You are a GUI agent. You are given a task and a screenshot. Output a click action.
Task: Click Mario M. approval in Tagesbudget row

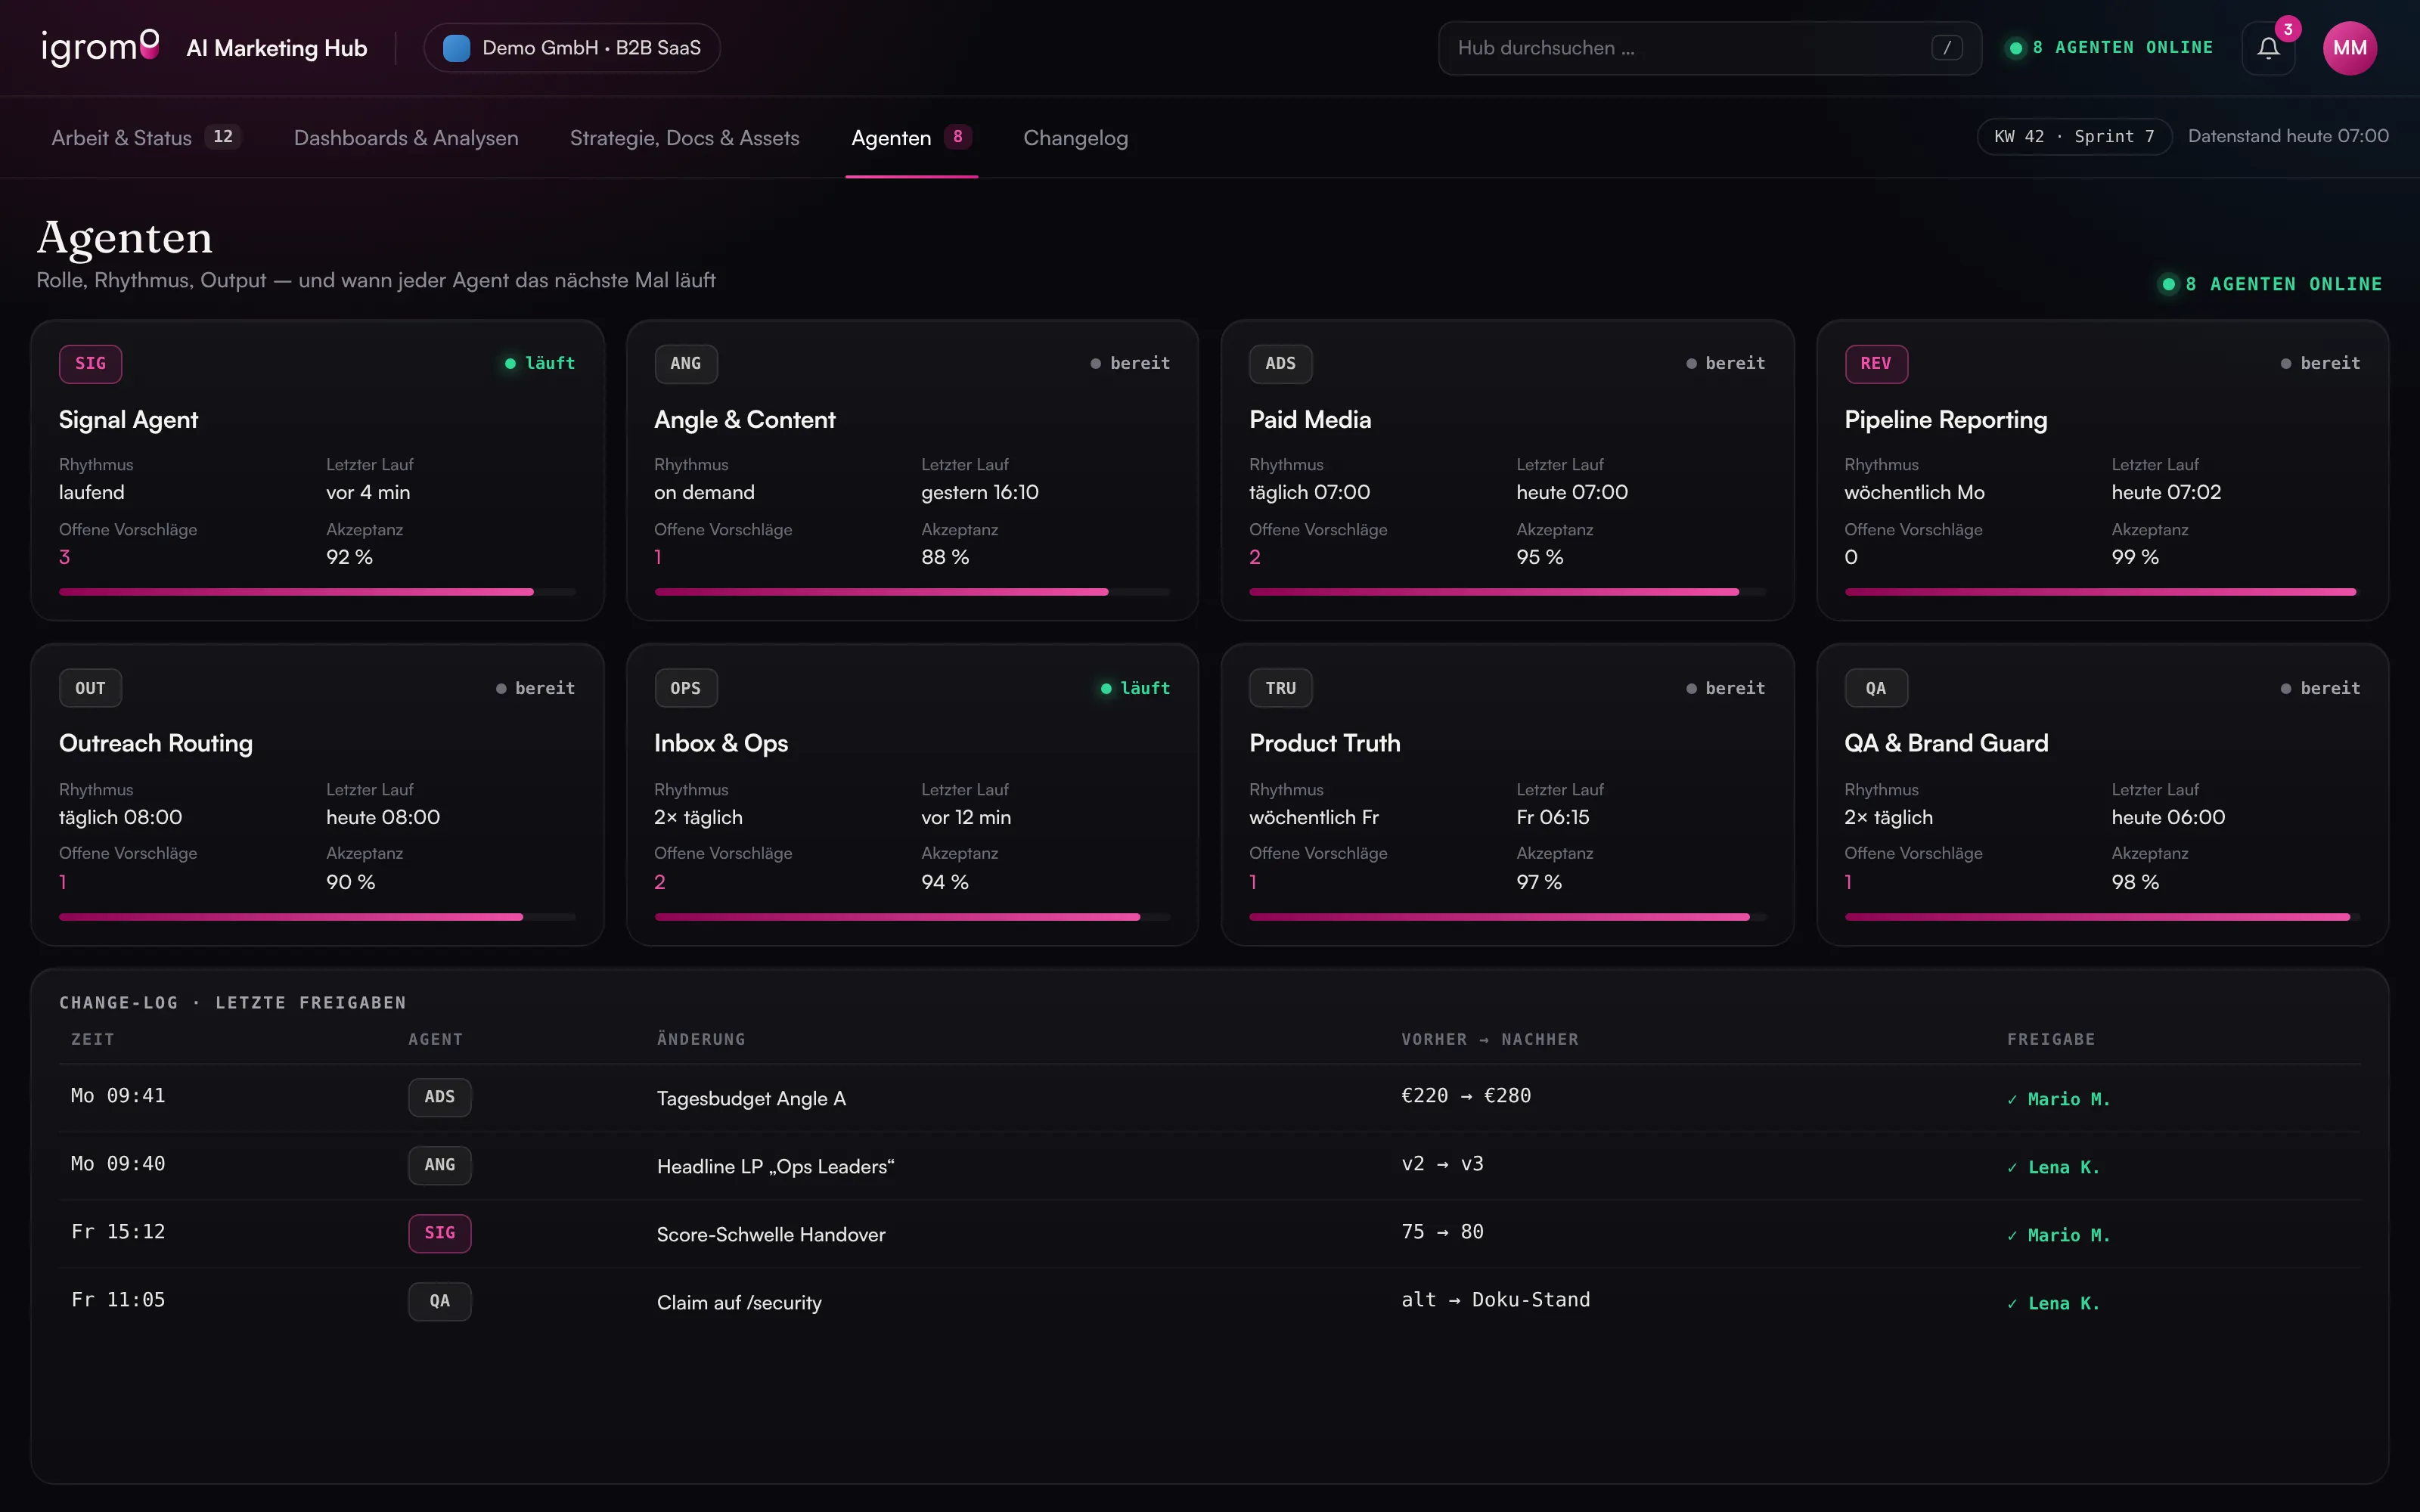(2058, 1099)
